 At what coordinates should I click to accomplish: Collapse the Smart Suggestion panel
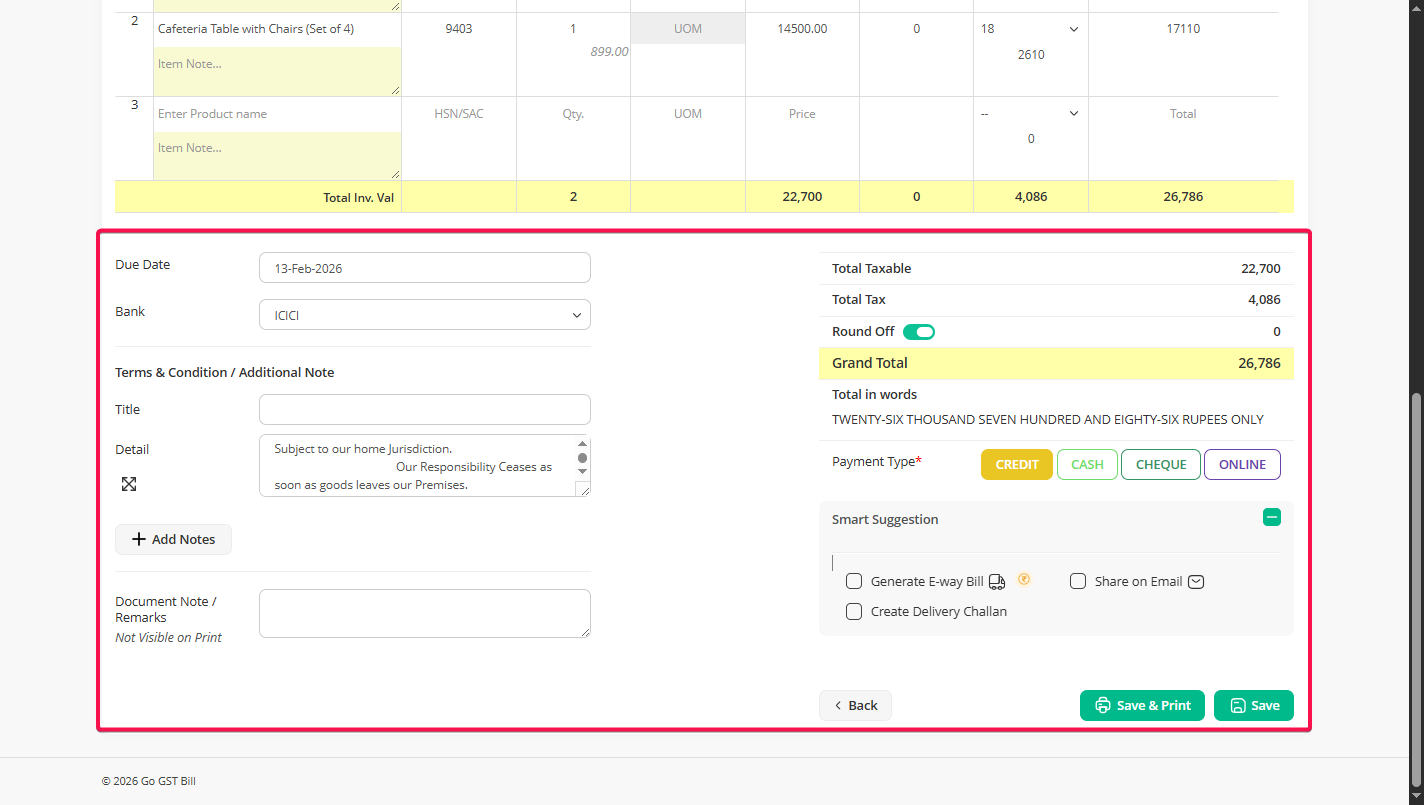pos(1271,518)
